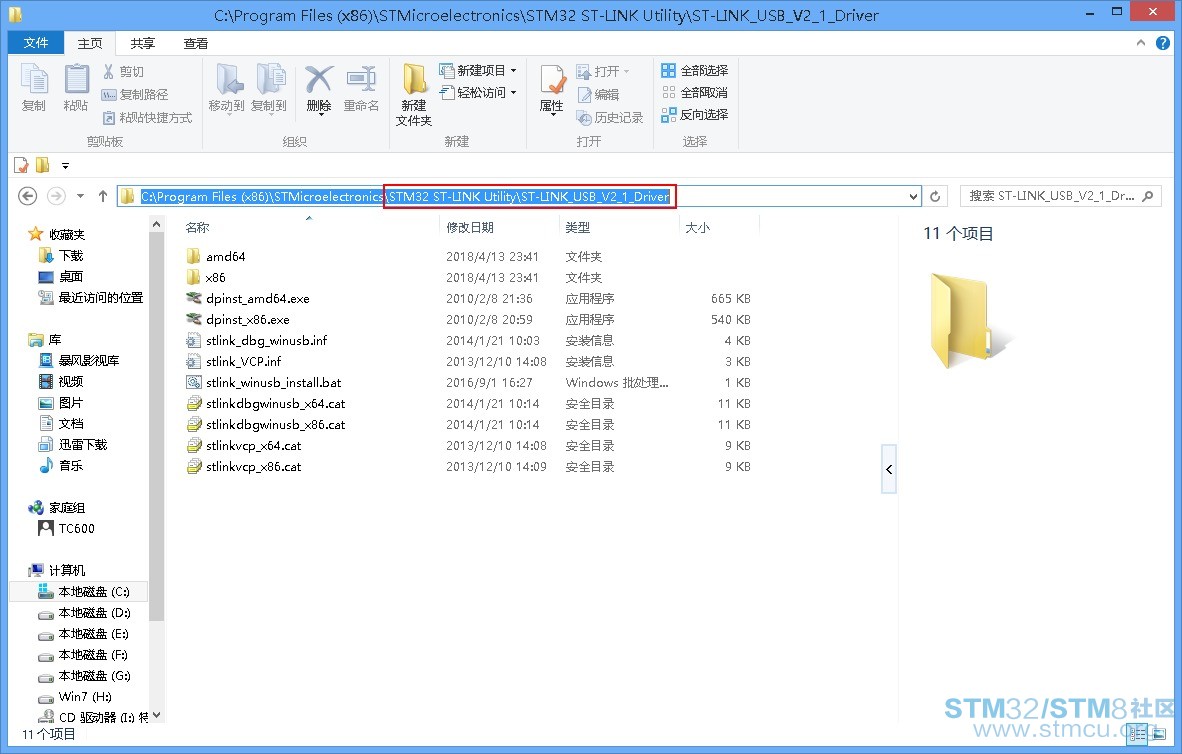Select dpinst_amd64.exe file
Screen dimensions: 1182x754
258,299
